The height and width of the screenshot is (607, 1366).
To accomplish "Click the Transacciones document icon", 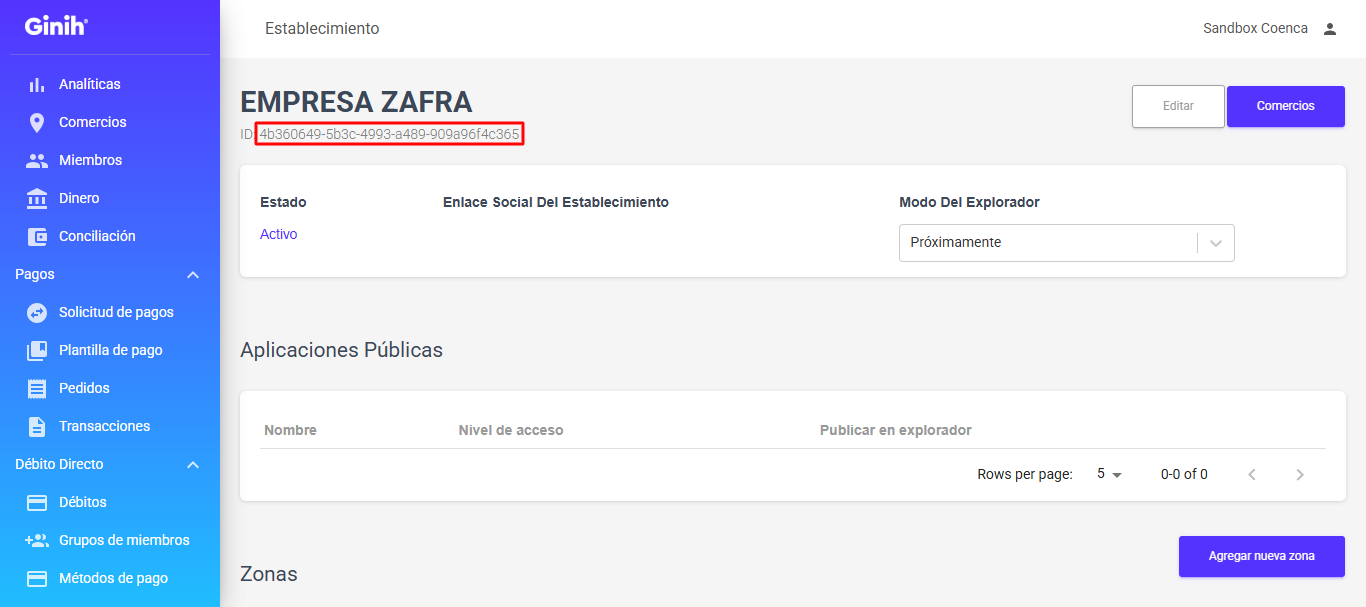I will point(37,426).
